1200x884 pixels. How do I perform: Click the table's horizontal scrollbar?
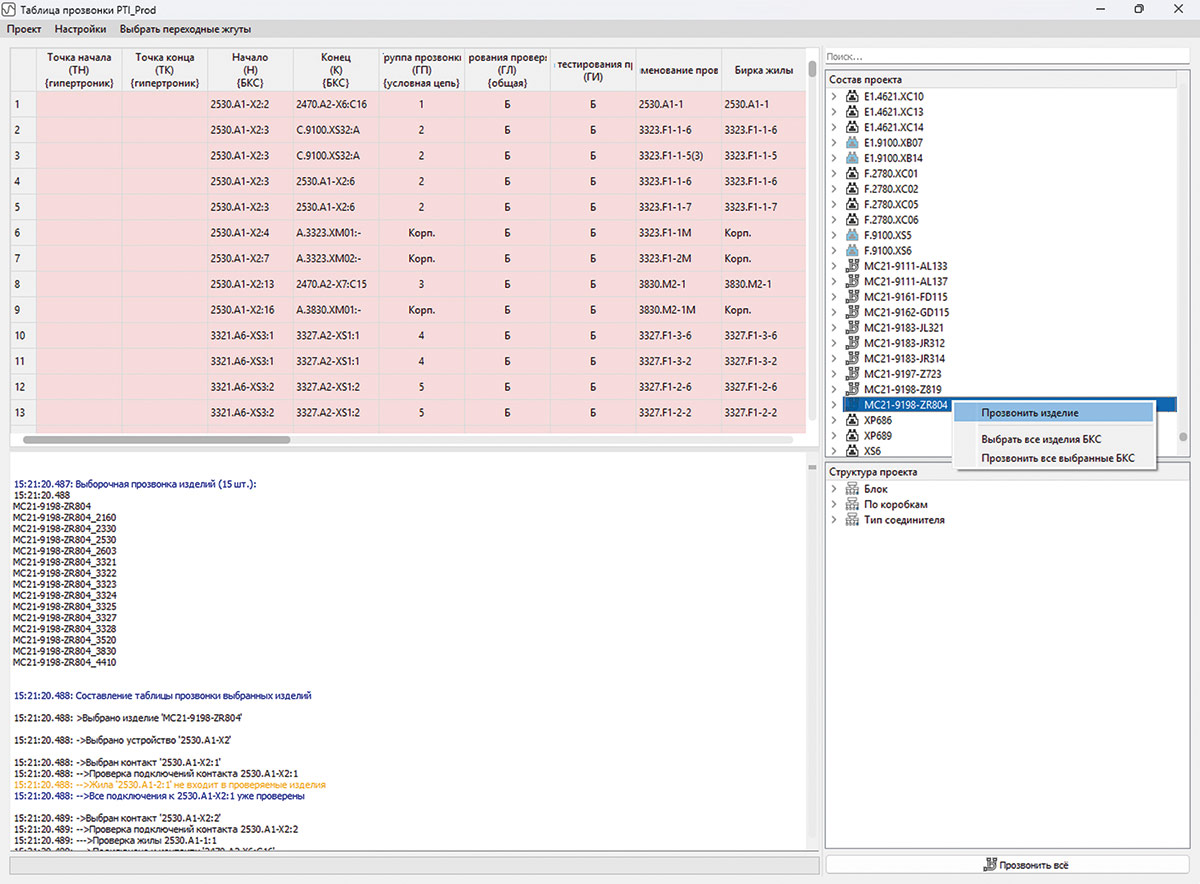(156, 439)
